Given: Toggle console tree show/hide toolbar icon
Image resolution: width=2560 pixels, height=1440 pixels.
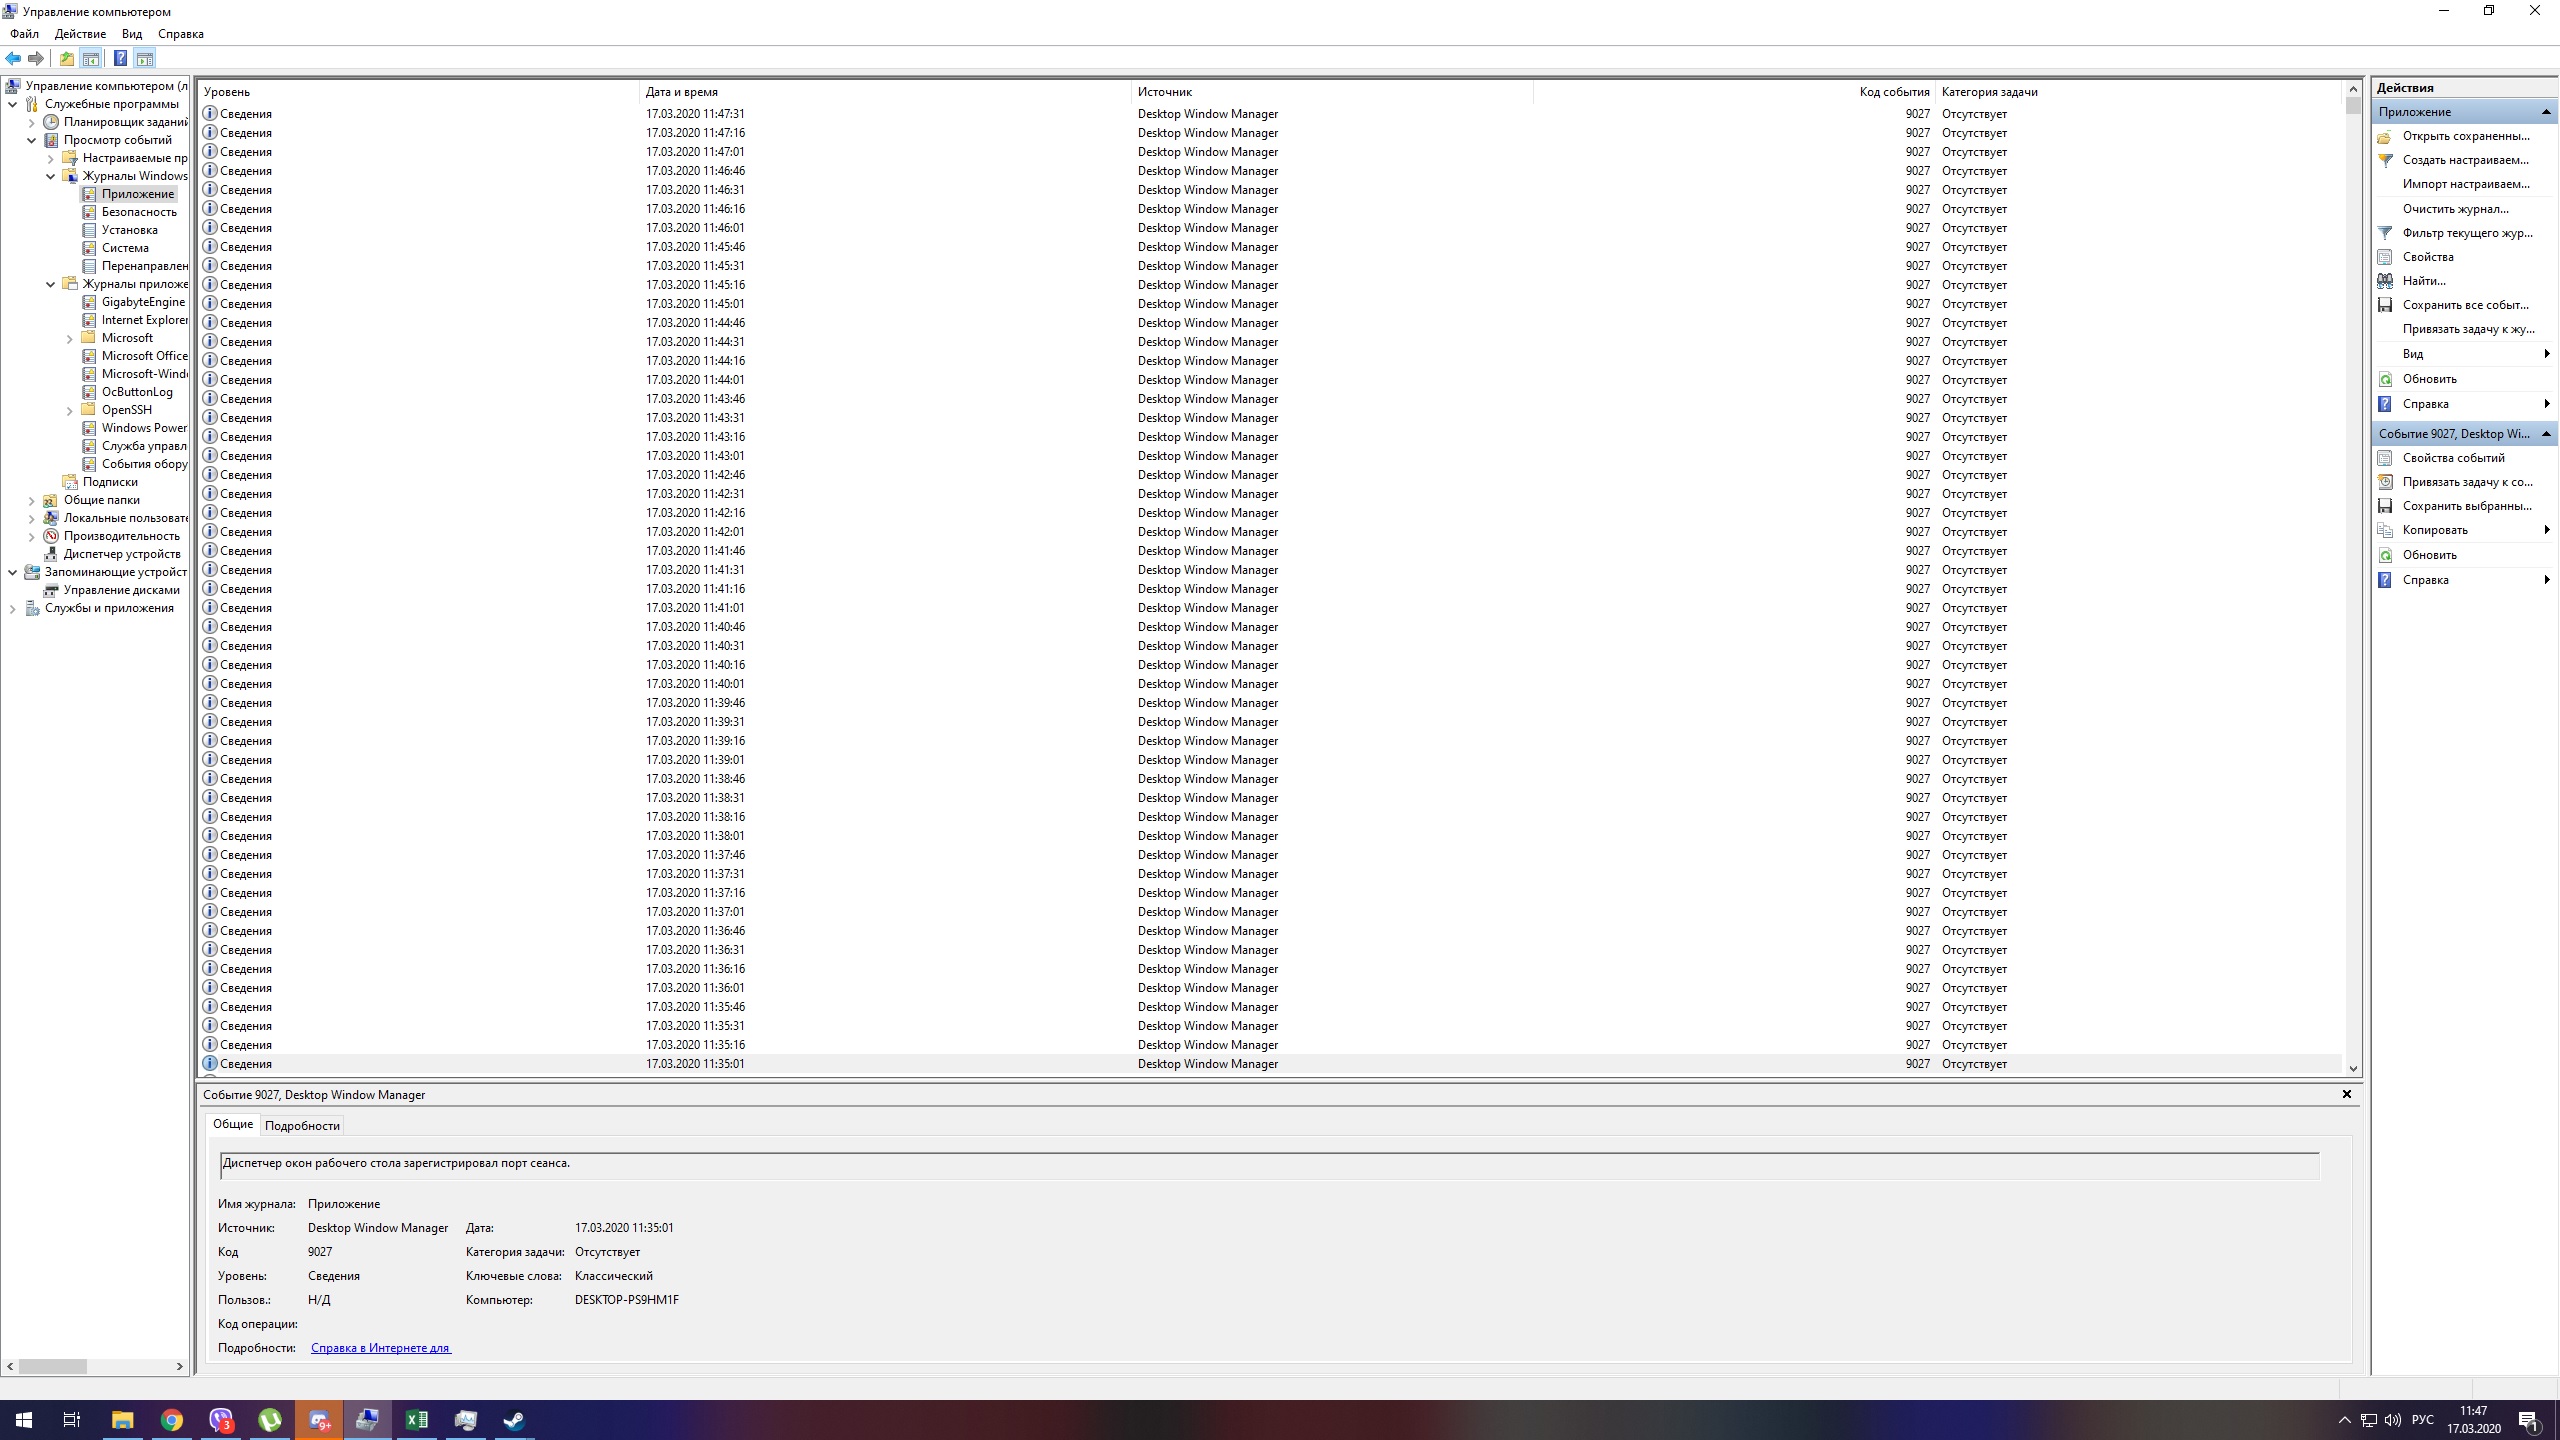Looking at the screenshot, I should [x=91, y=58].
